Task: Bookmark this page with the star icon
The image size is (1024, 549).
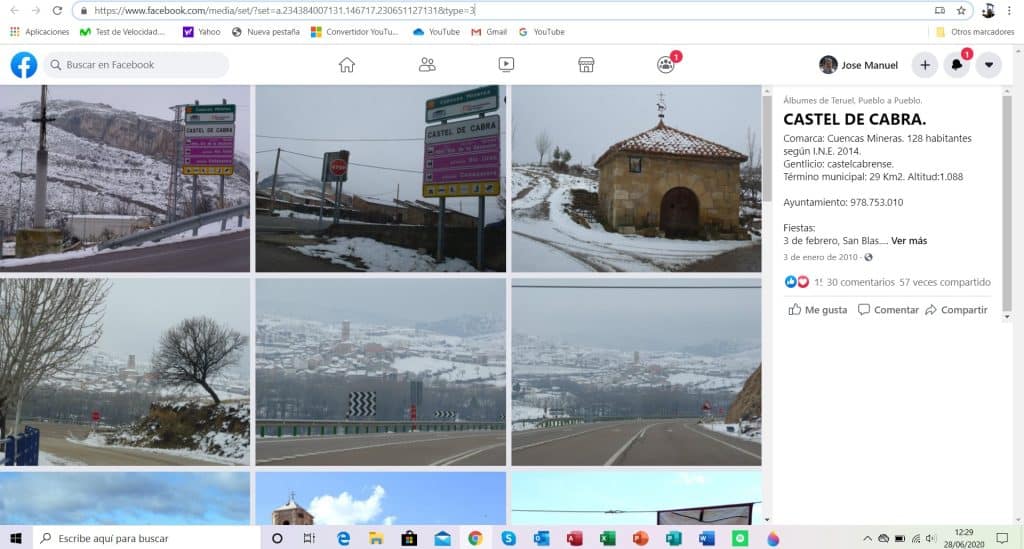Action: 961,10
